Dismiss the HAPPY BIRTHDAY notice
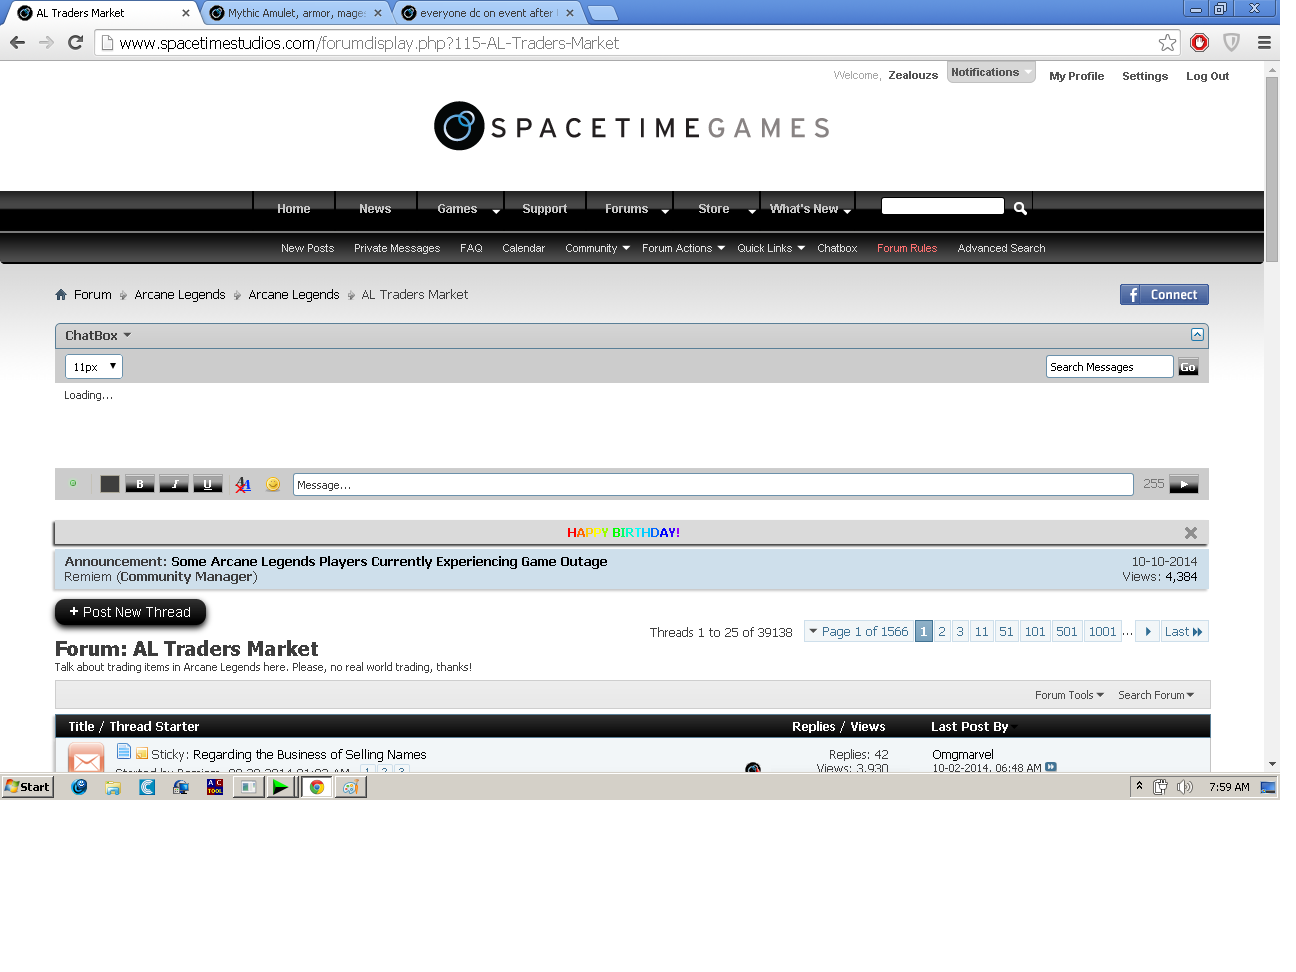 1190,533
